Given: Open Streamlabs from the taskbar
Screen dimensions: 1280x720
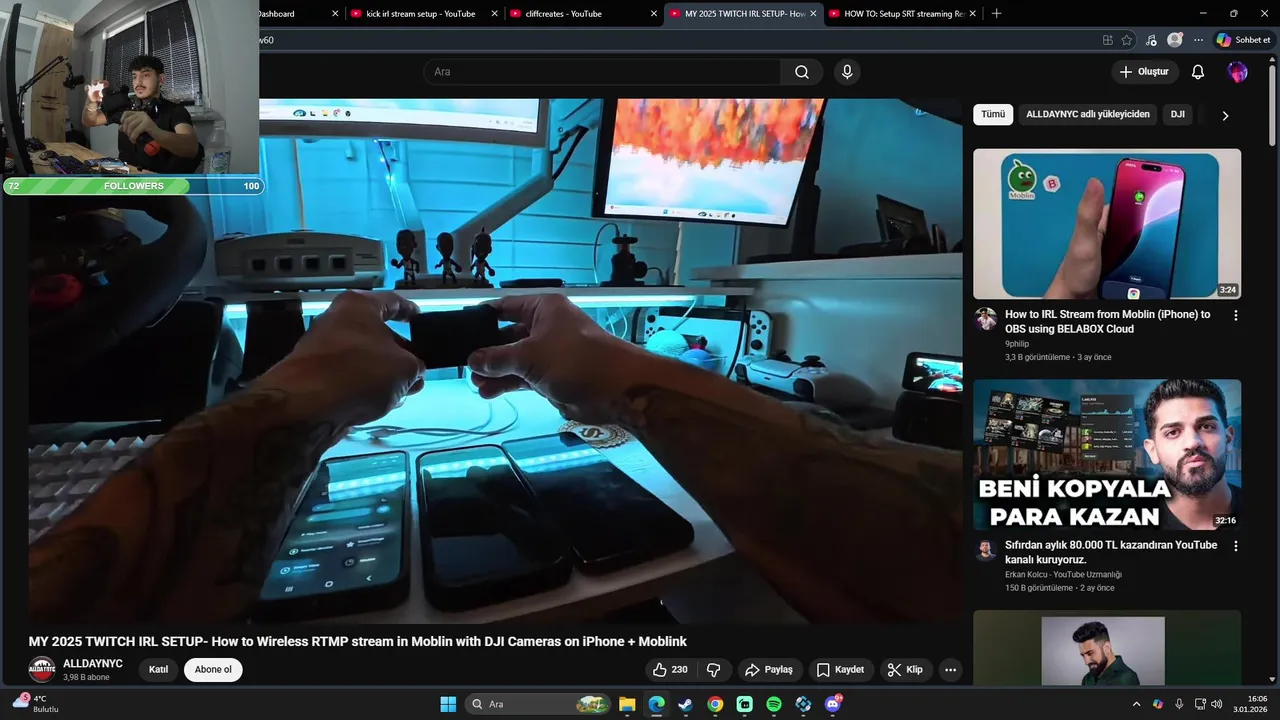Looking at the screenshot, I should click(x=744, y=704).
